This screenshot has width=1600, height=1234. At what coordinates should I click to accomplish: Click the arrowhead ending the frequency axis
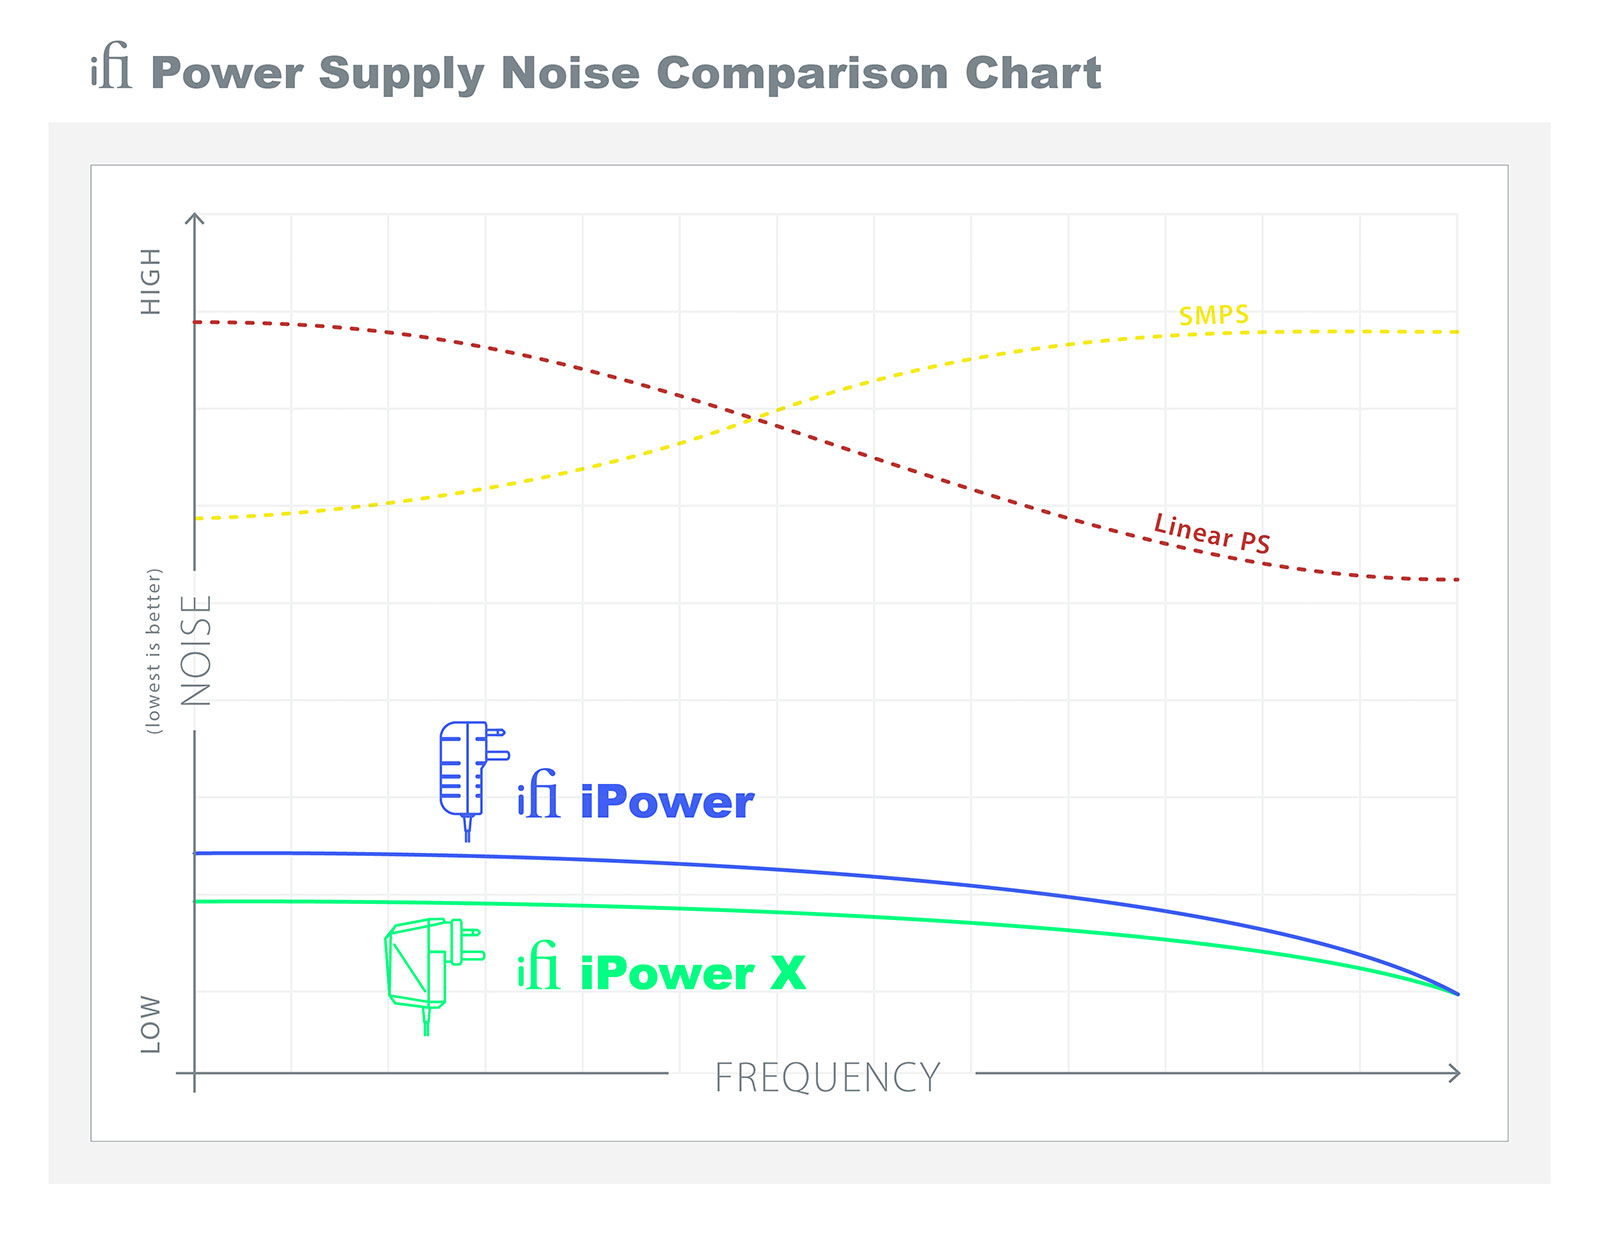coord(1453,1073)
